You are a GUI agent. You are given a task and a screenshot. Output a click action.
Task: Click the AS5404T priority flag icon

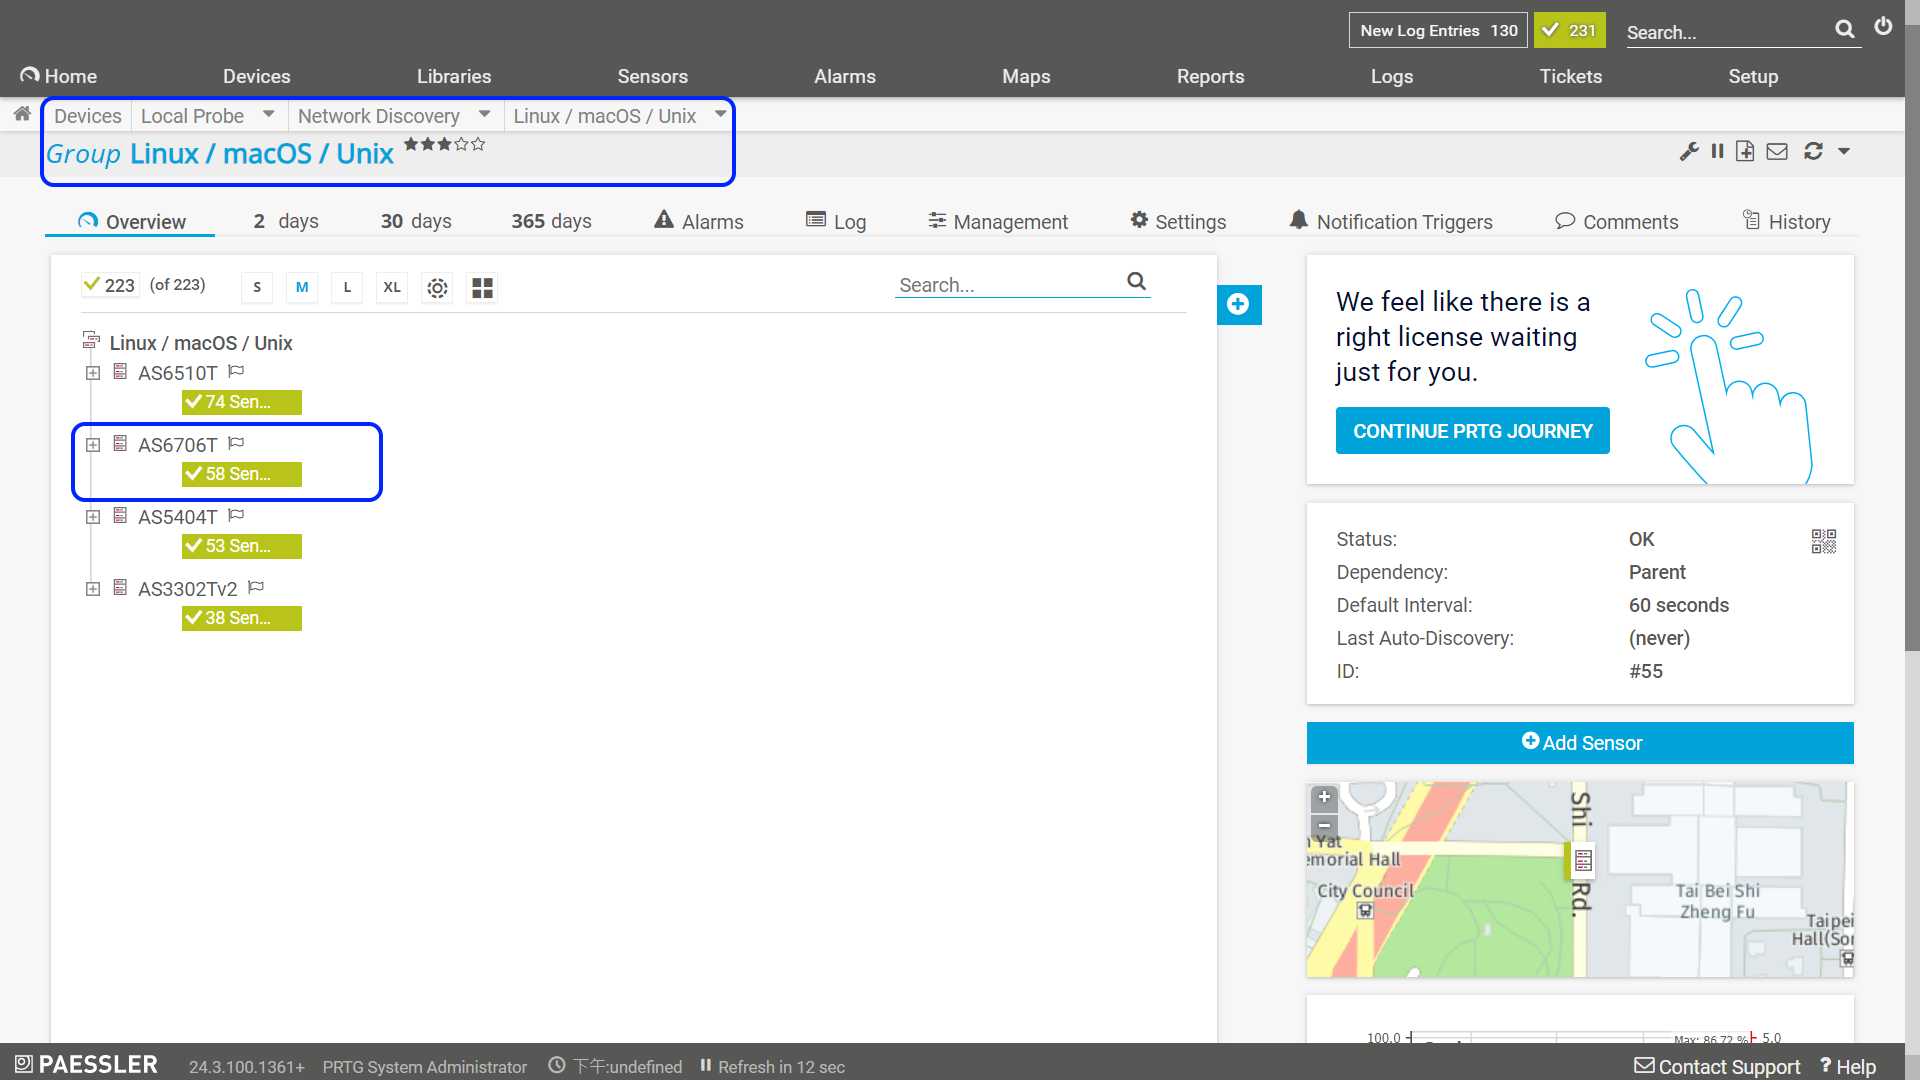click(236, 515)
